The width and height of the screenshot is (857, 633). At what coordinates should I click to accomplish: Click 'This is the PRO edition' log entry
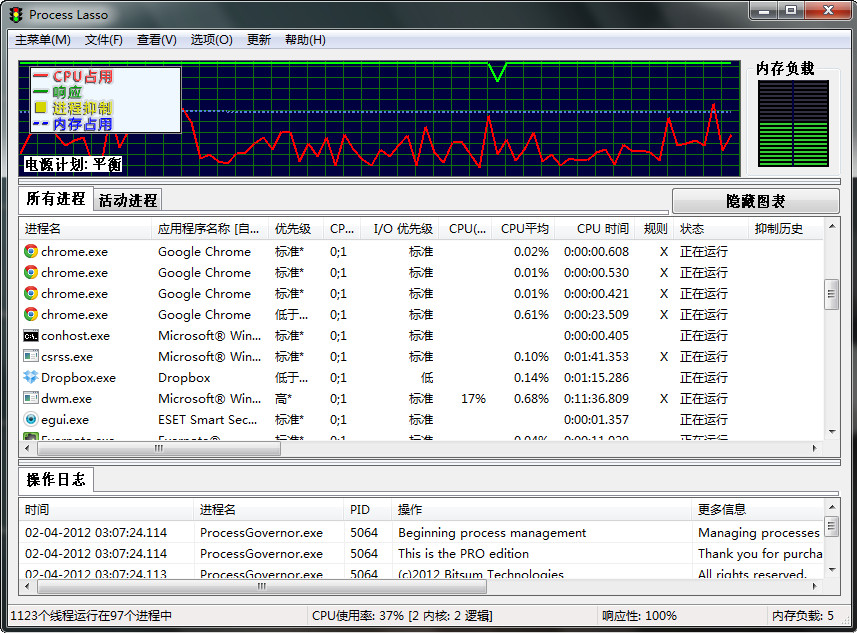coord(463,553)
